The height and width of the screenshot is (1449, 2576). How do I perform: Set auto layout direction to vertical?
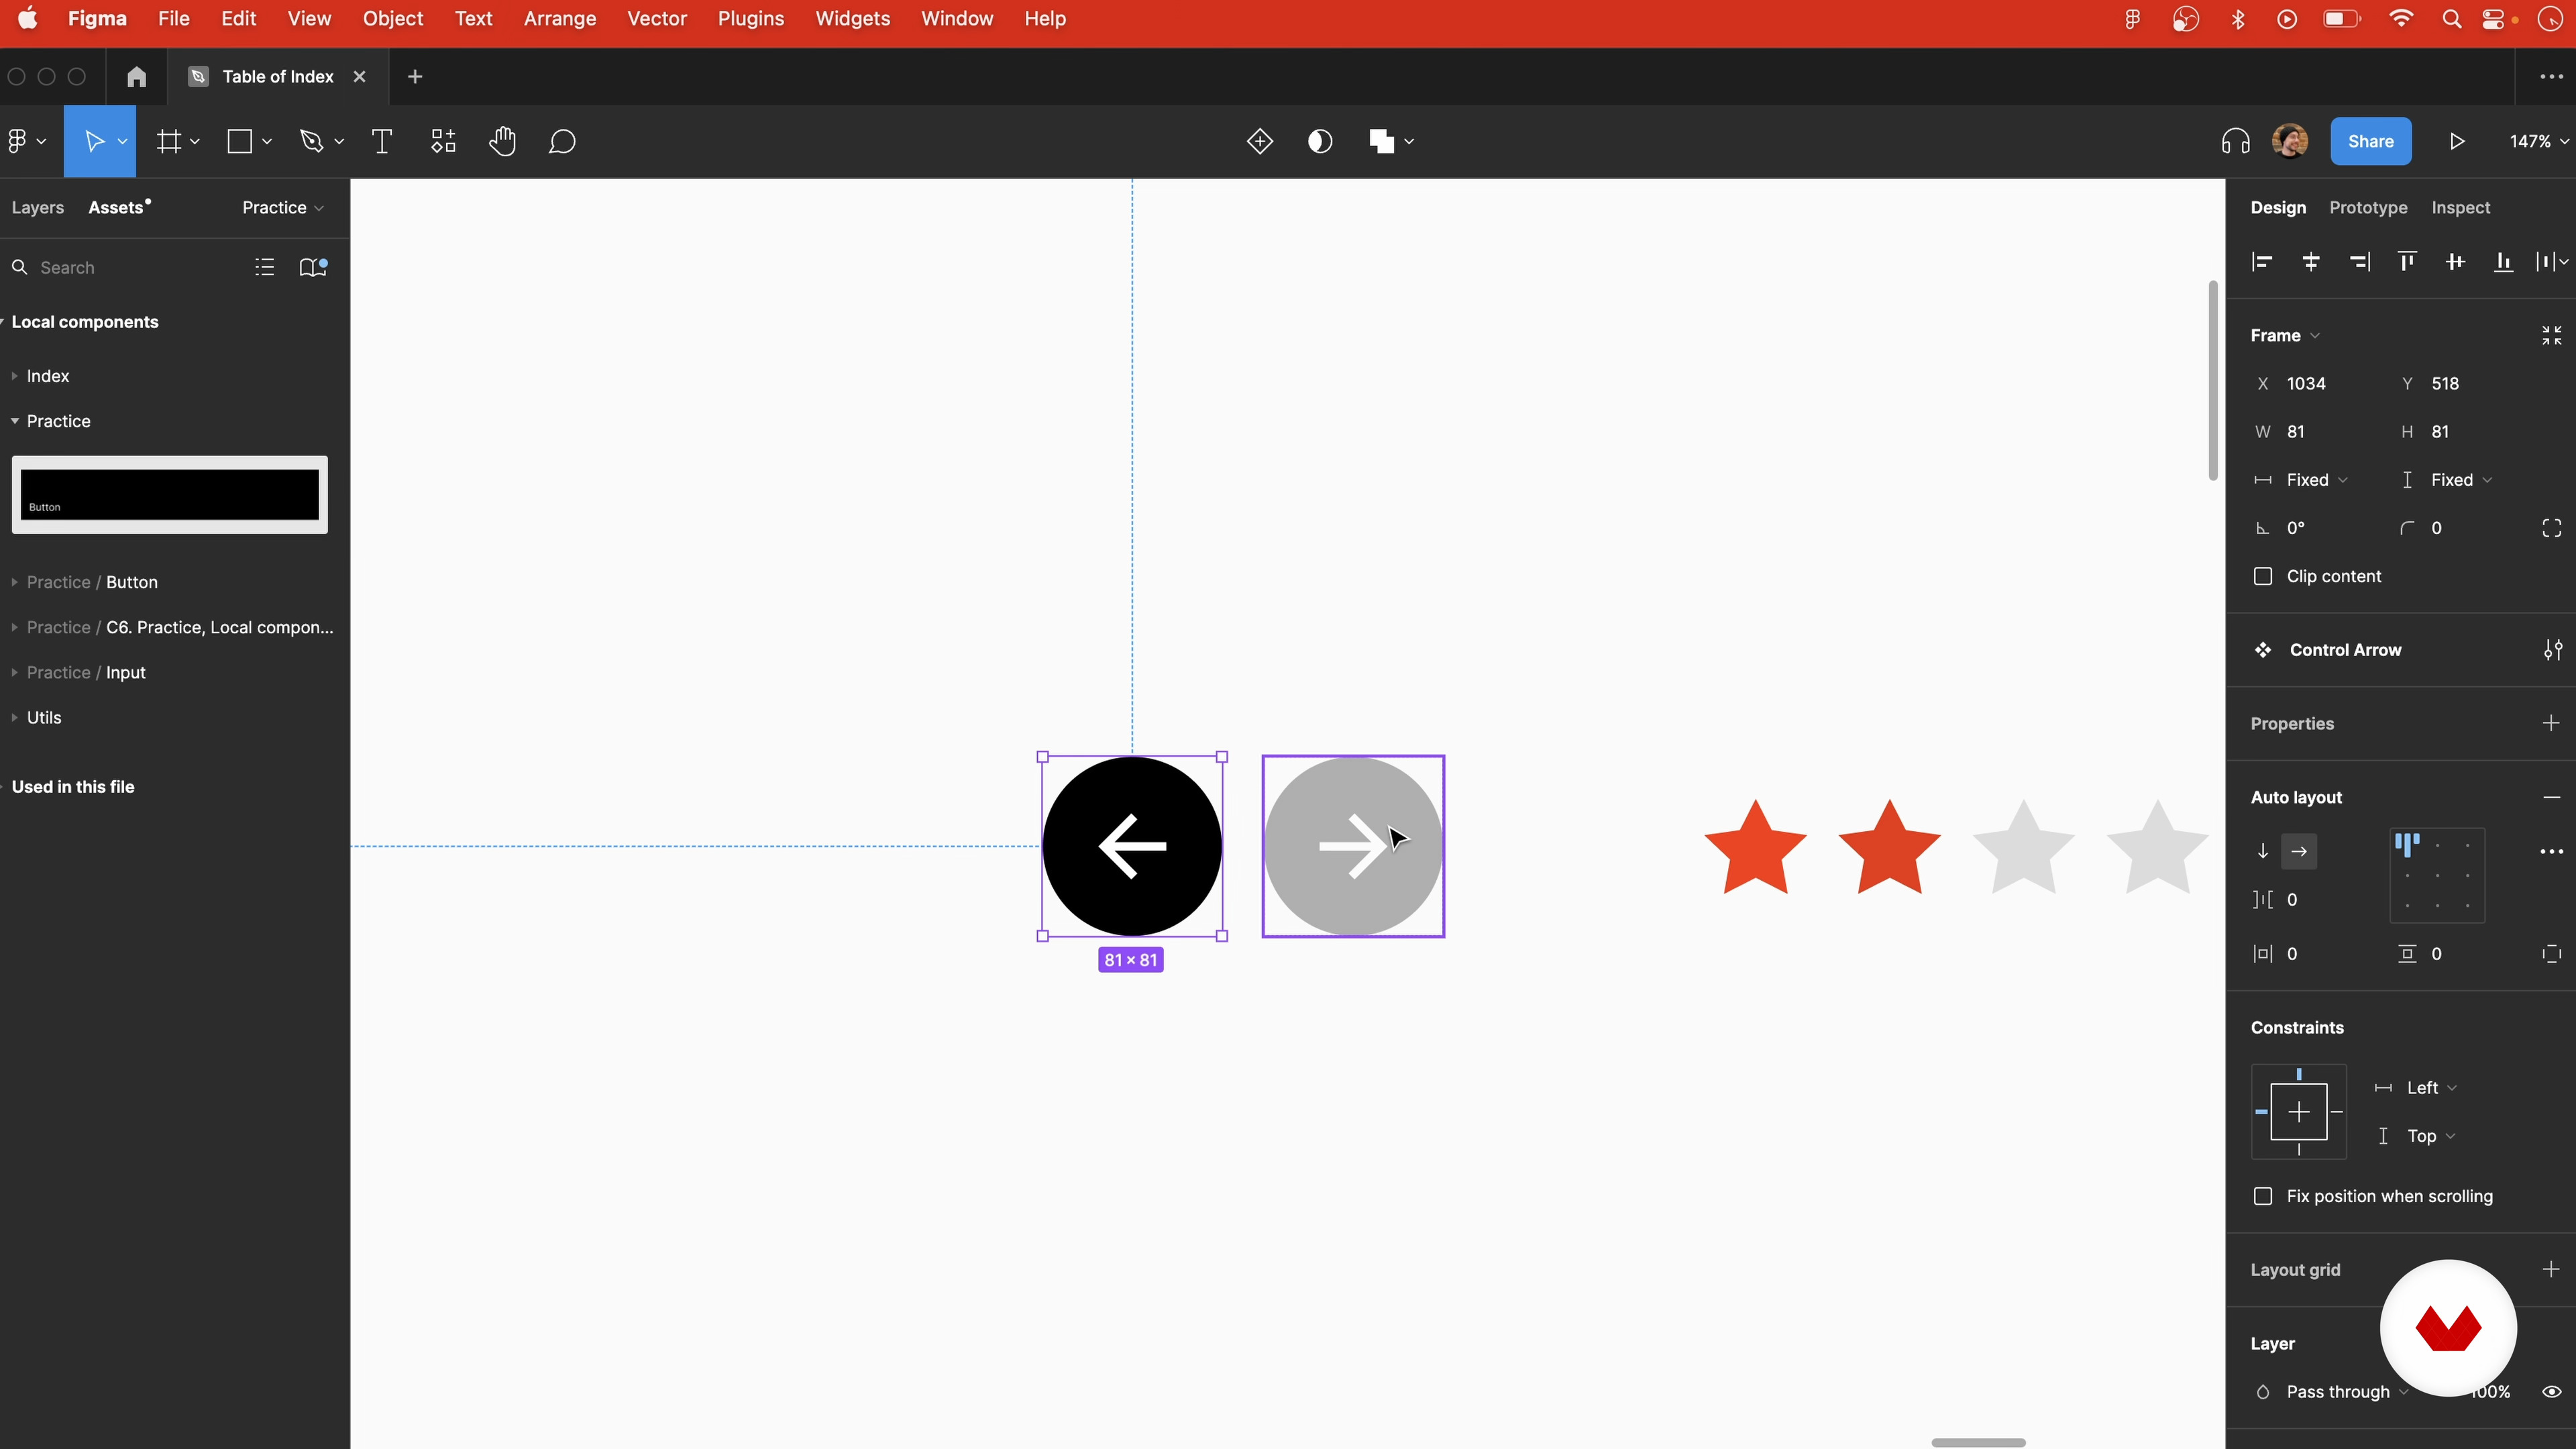point(2263,851)
